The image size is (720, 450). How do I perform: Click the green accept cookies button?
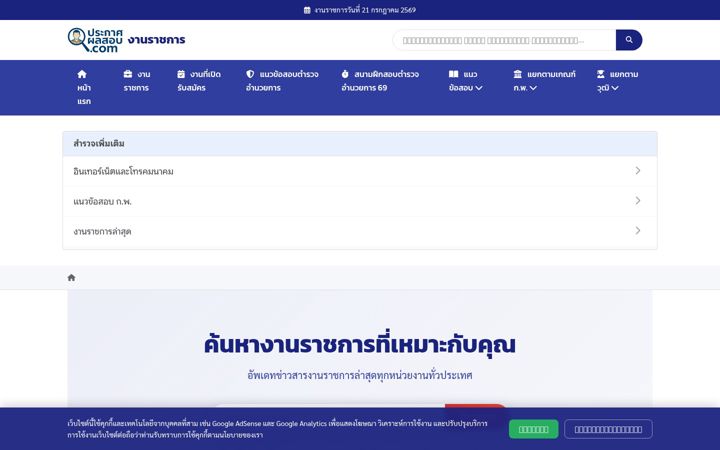click(534, 429)
